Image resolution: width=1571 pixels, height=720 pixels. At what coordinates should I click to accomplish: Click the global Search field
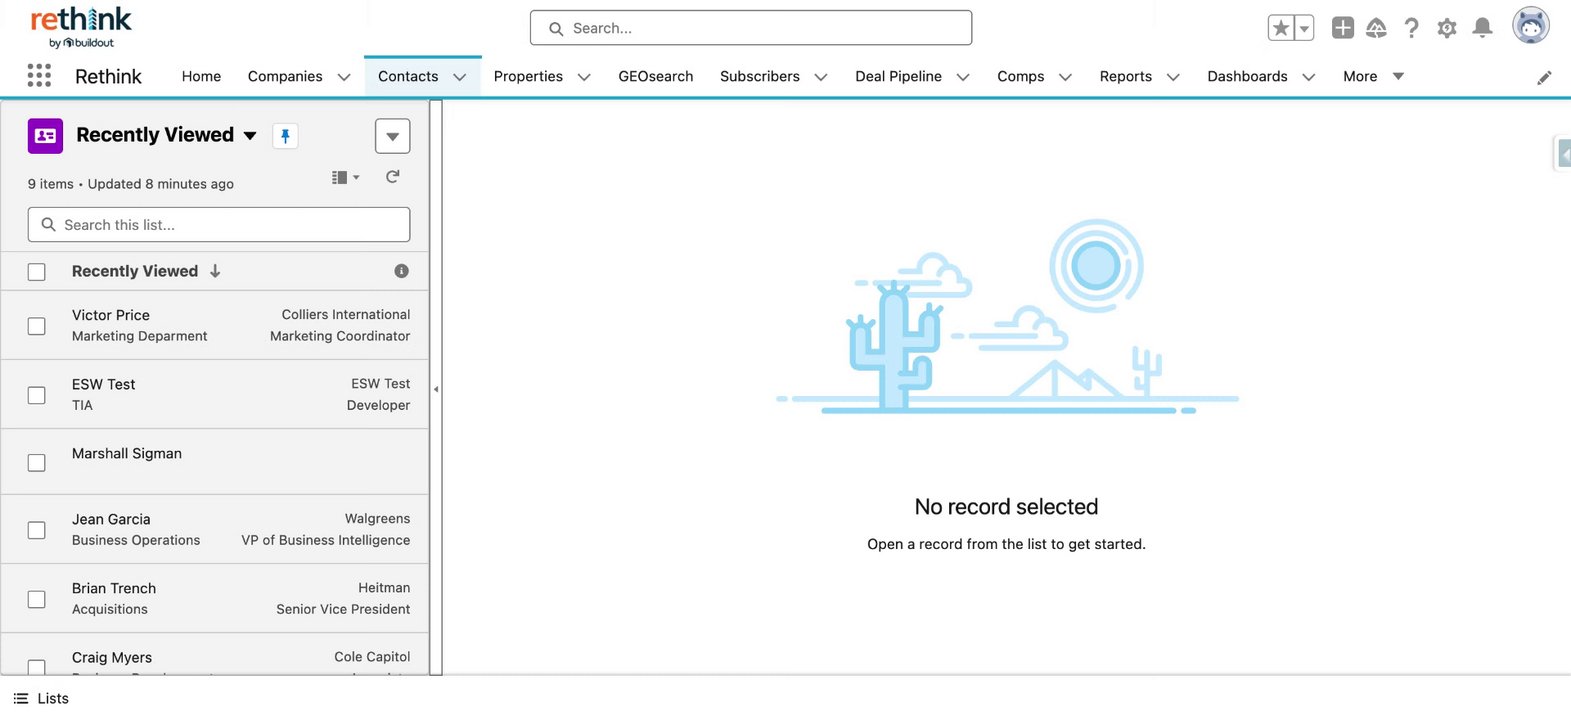[x=751, y=28]
